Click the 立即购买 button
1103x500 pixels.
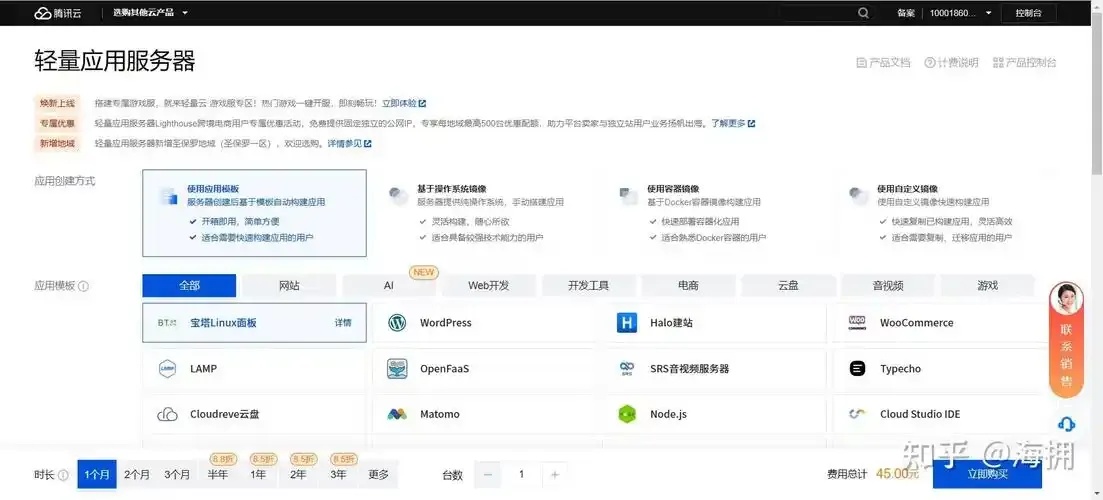click(988, 474)
